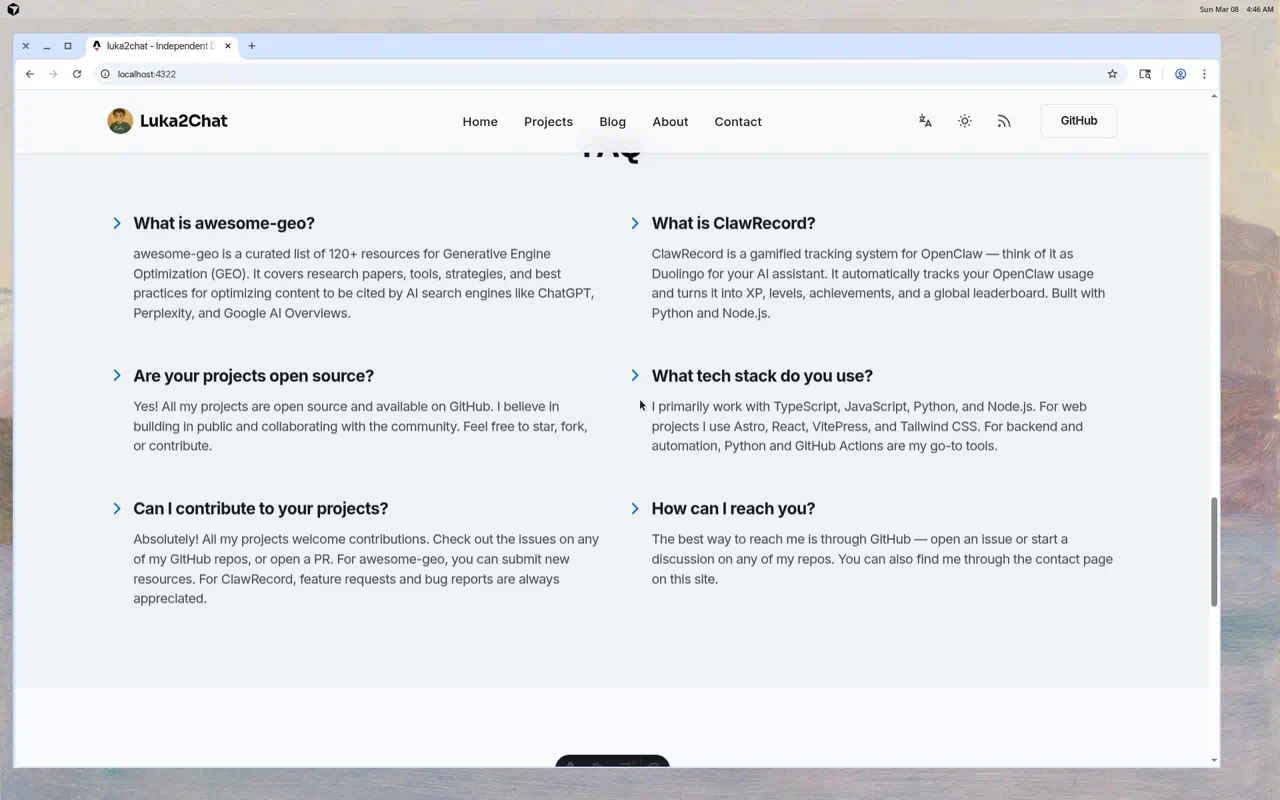
Task: Click the page vertical scrollbar thumb
Action: click(x=1214, y=551)
